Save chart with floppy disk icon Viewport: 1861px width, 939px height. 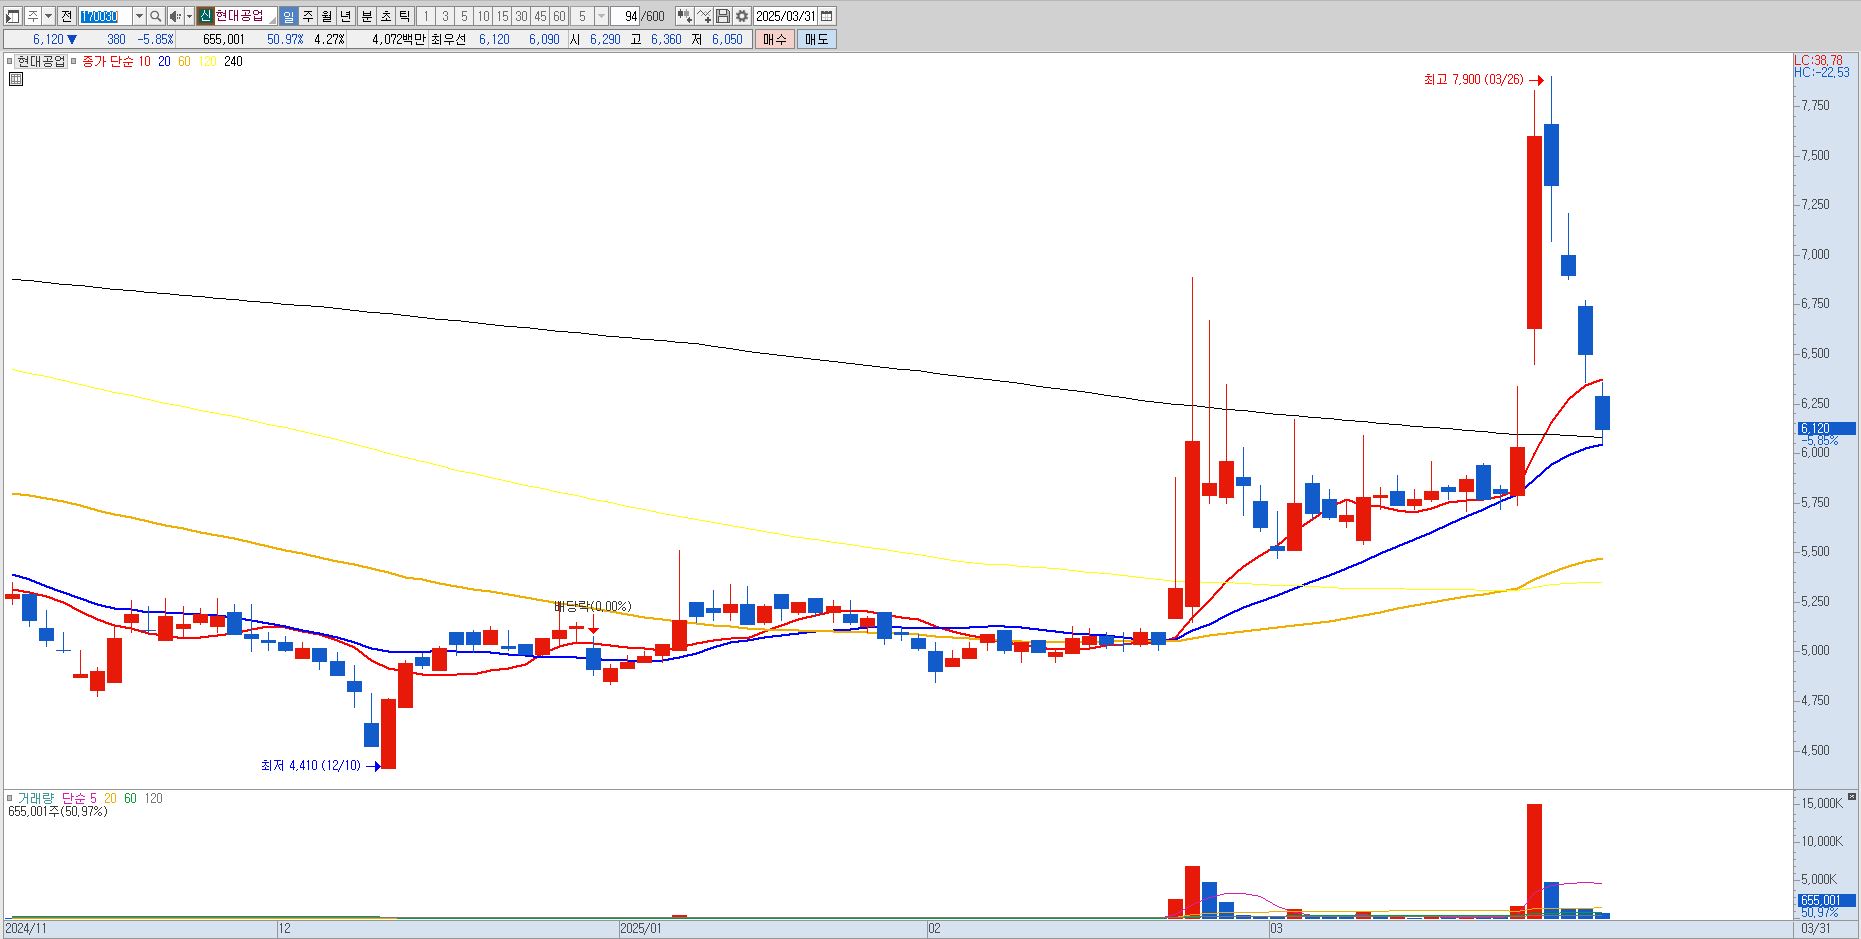(x=722, y=16)
